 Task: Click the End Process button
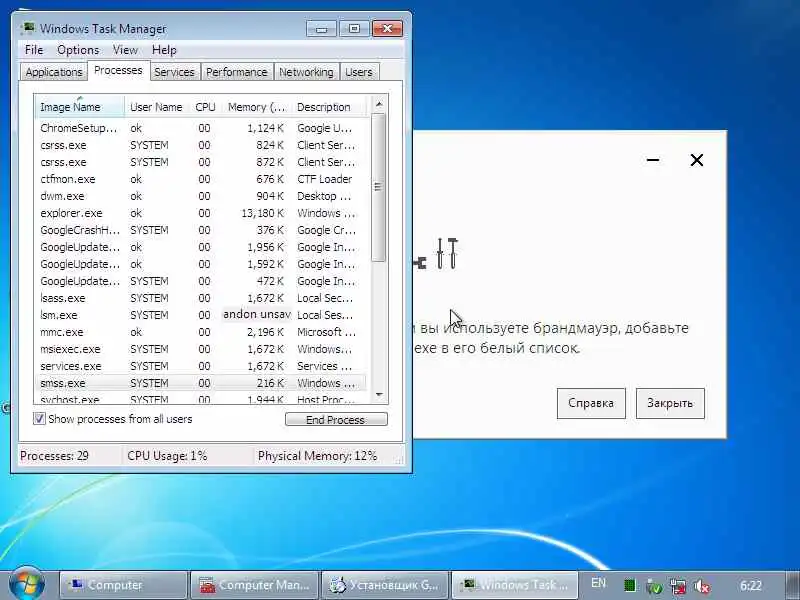336,419
